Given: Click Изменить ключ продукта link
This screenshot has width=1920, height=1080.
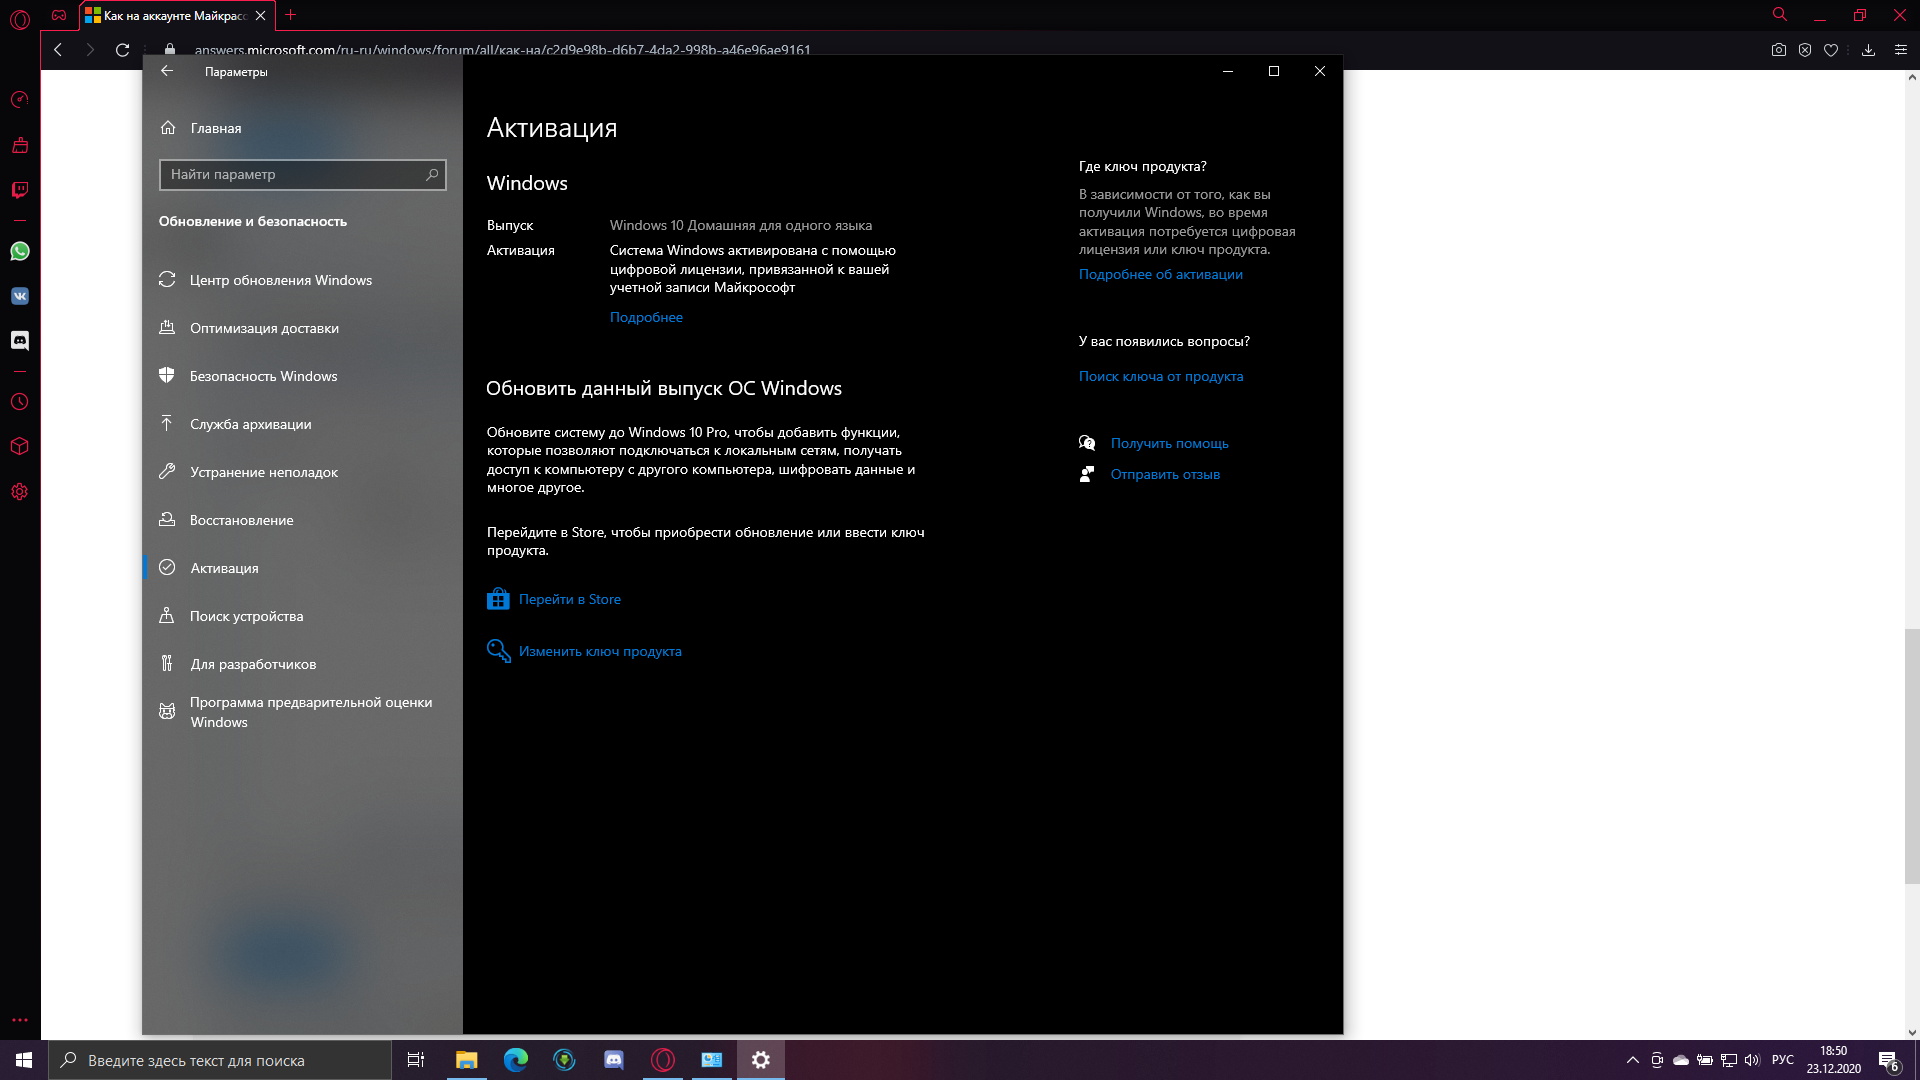Looking at the screenshot, I should coord(599,651).
